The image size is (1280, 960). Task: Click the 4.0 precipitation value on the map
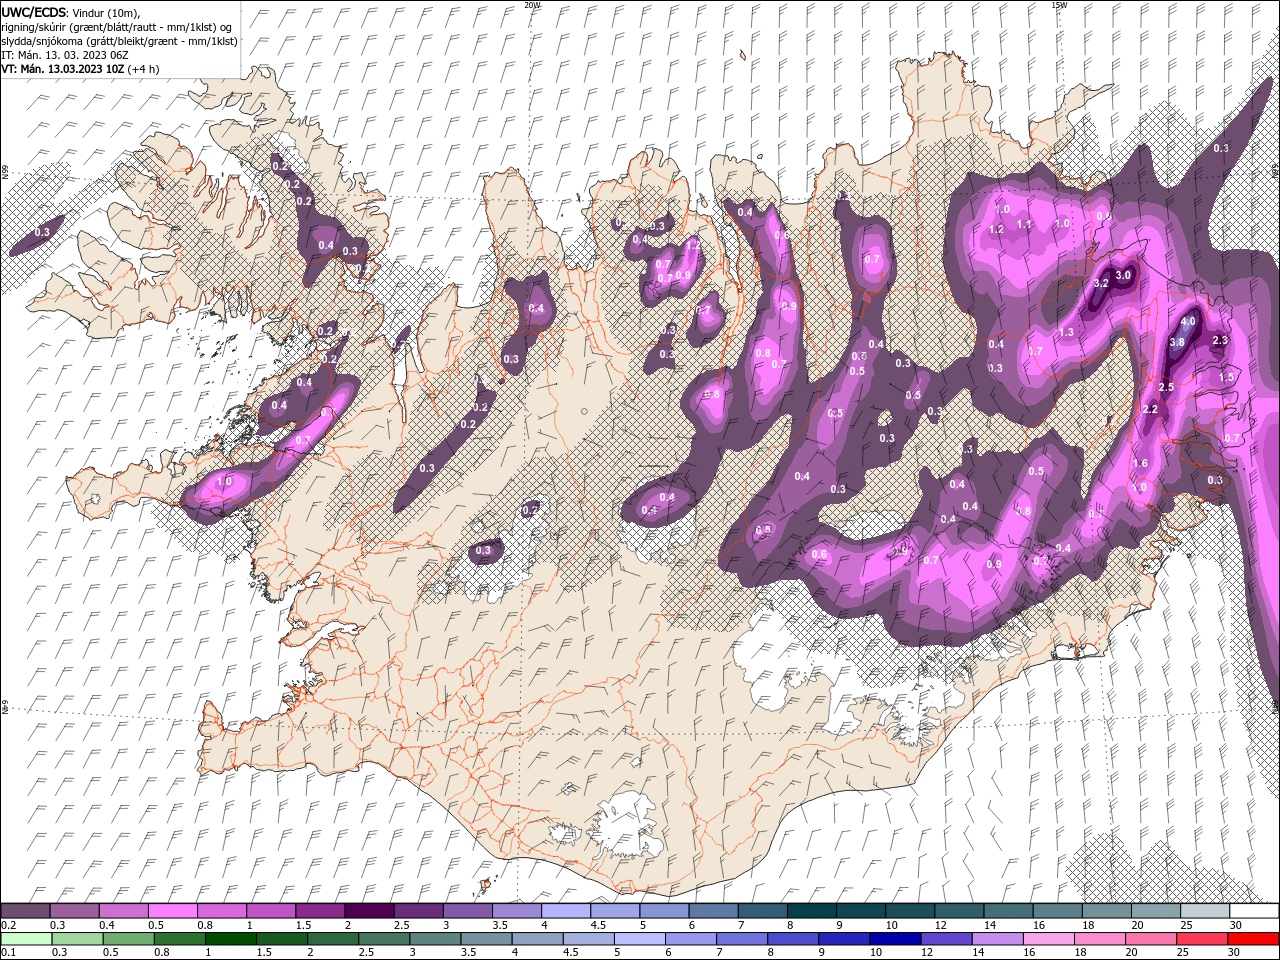[x=1188, y=322]
